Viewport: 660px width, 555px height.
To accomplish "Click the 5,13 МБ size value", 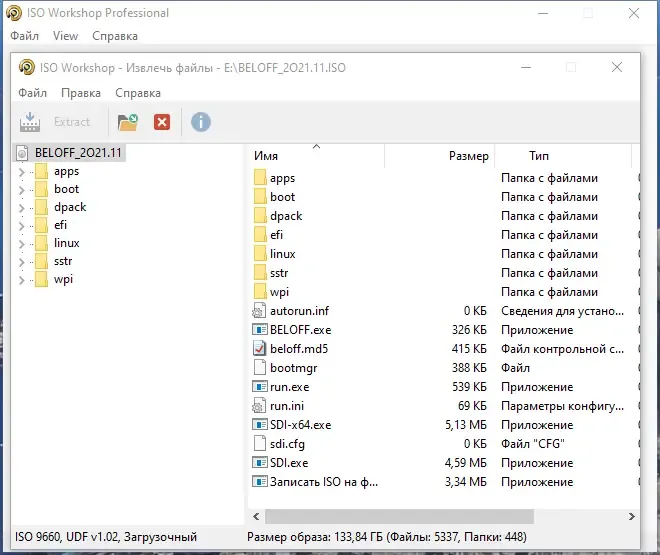I will coord(466,425).
